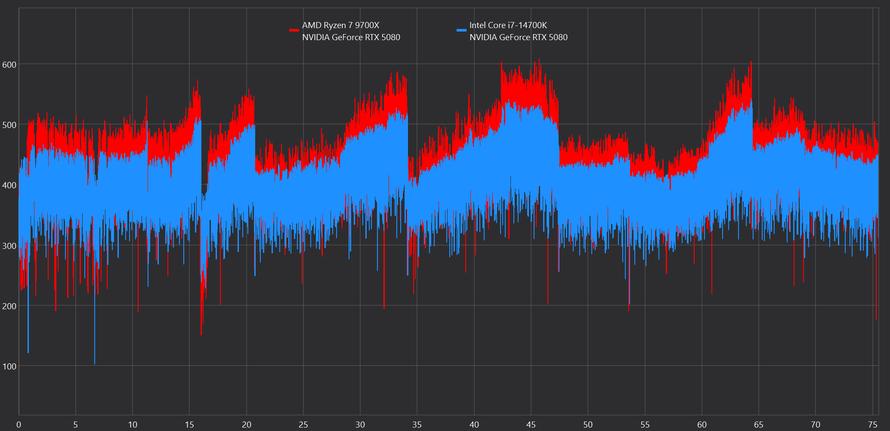Select the 15 marker on the time axis
Image resolution: width=890 pixels, height=431 pixels.
[x=189, y=423]
